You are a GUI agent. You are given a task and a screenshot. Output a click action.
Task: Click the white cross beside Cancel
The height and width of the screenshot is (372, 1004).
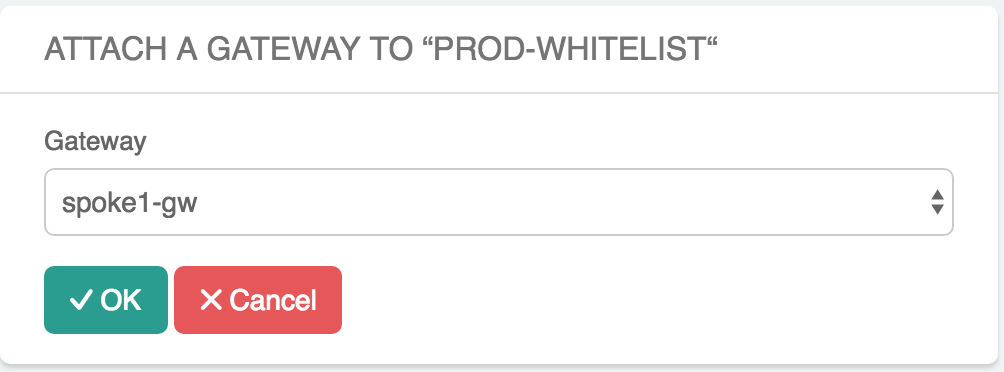point(211,300)
